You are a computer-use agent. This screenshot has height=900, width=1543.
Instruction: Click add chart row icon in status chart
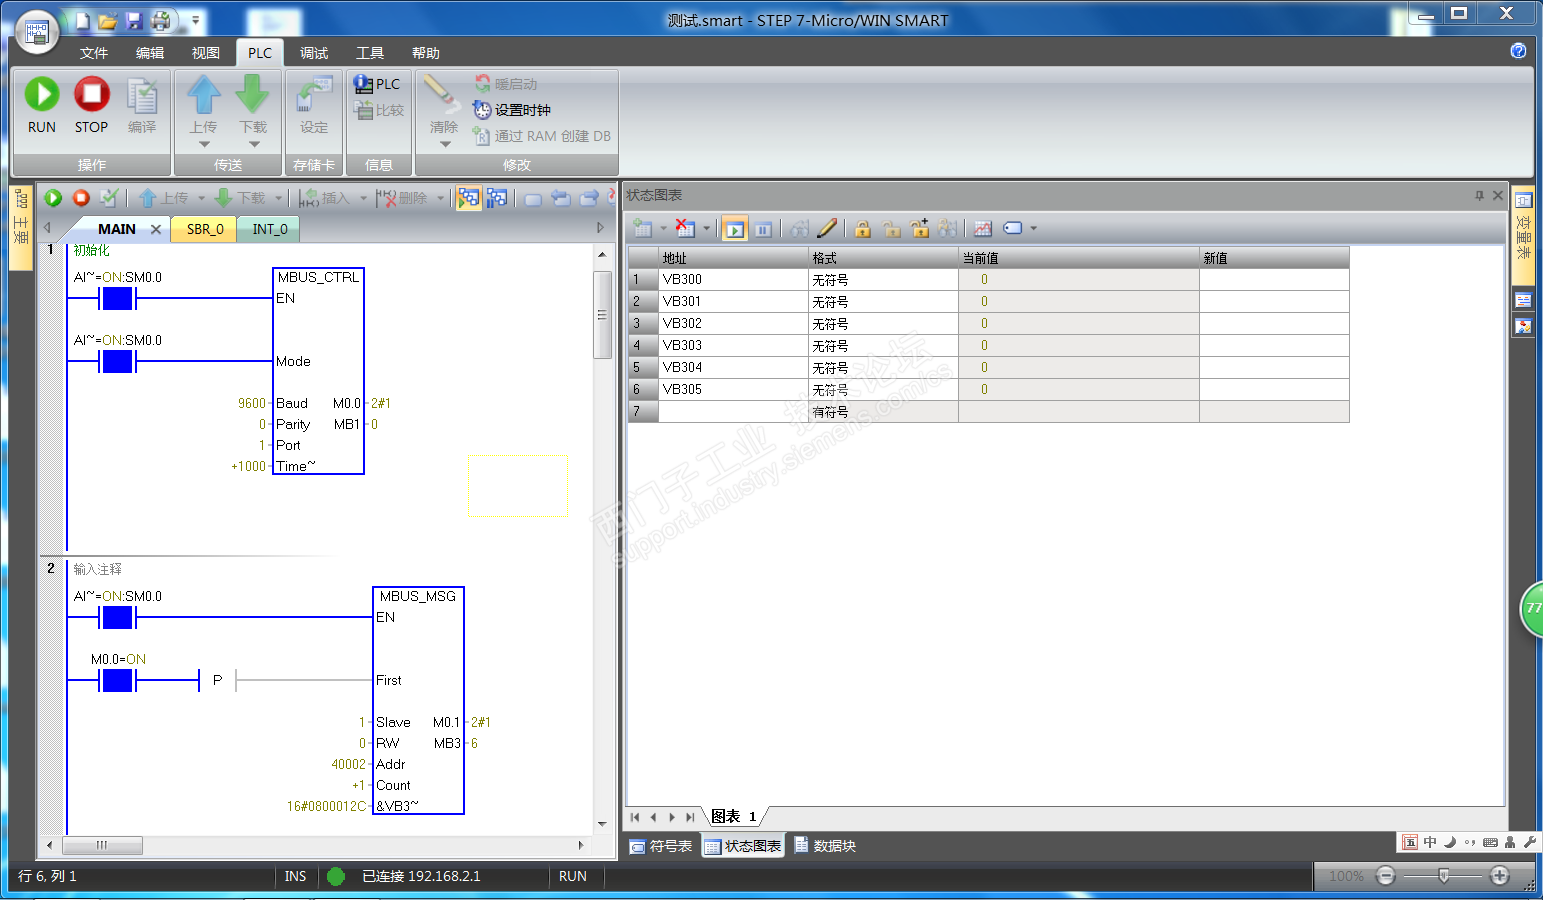tap(643, 229)
